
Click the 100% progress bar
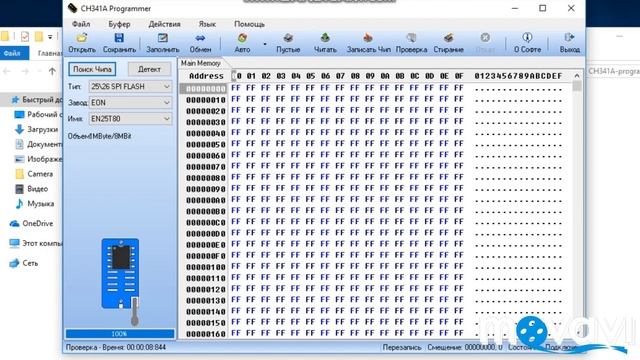click(x=120, y=334)
